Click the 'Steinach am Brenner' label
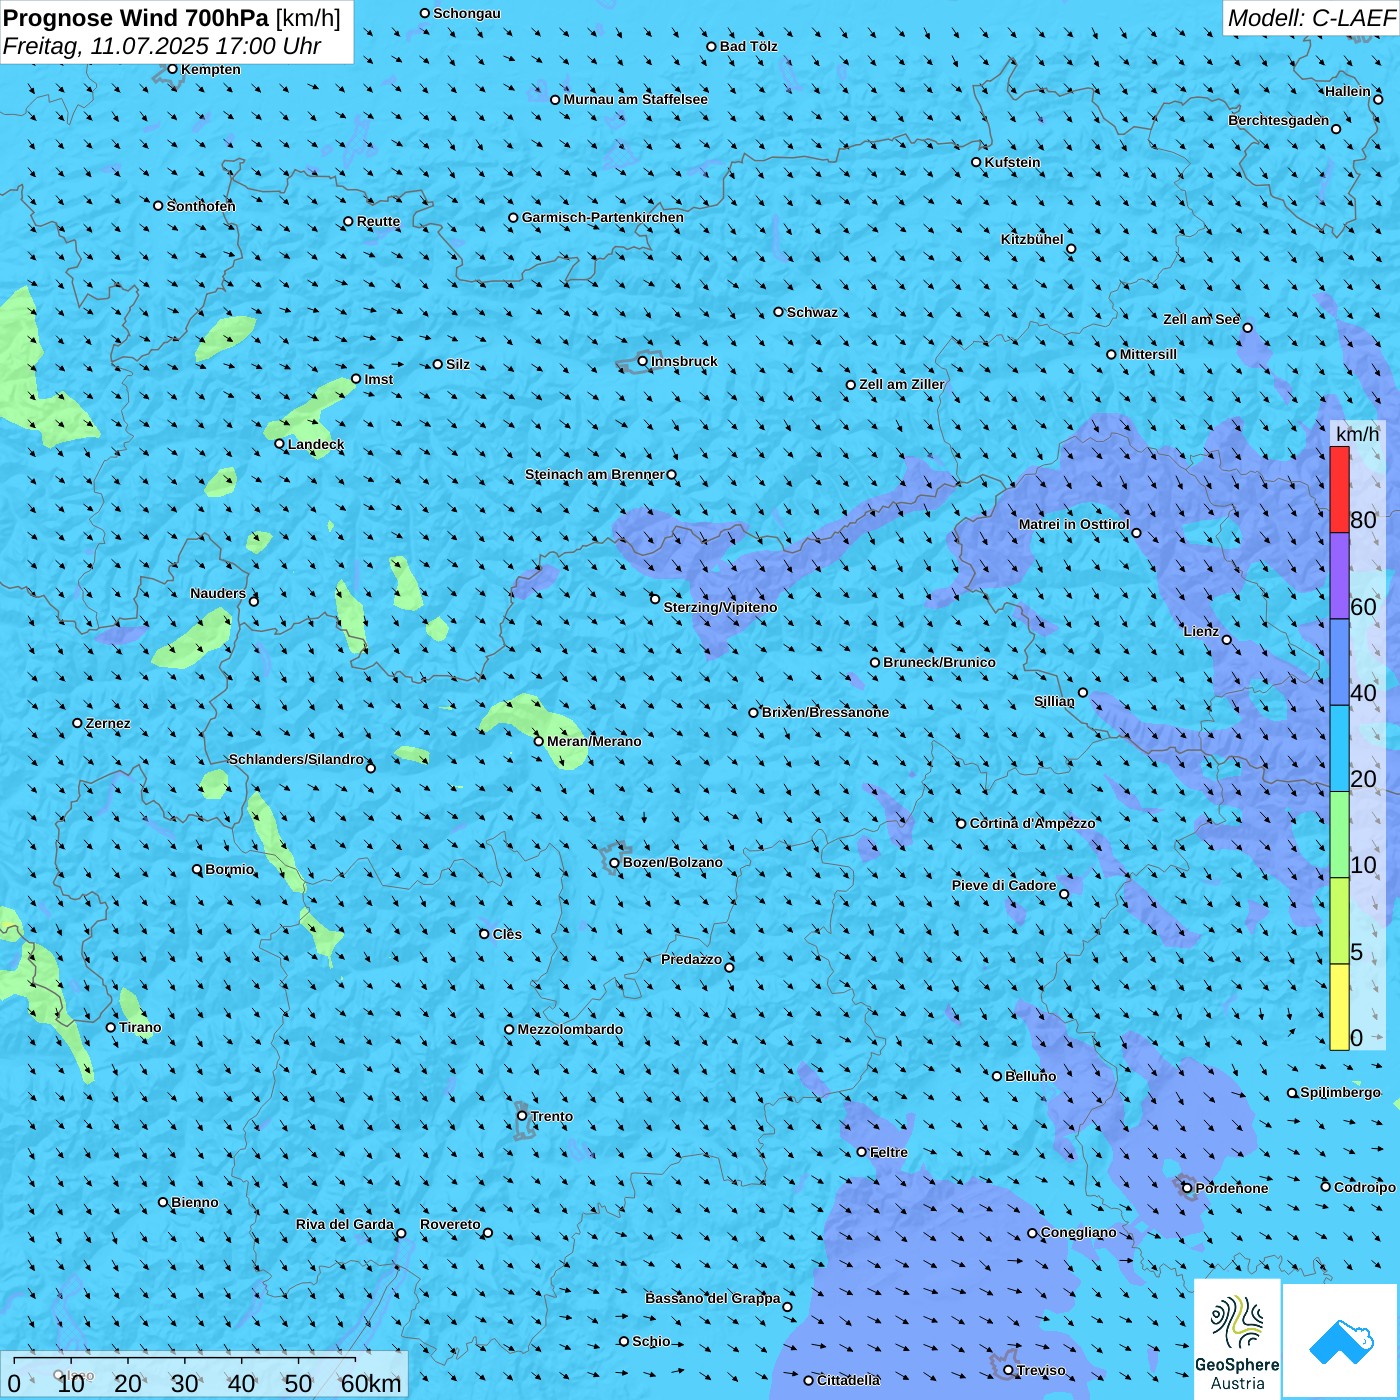1400x1400 pixels. [595, 474]
